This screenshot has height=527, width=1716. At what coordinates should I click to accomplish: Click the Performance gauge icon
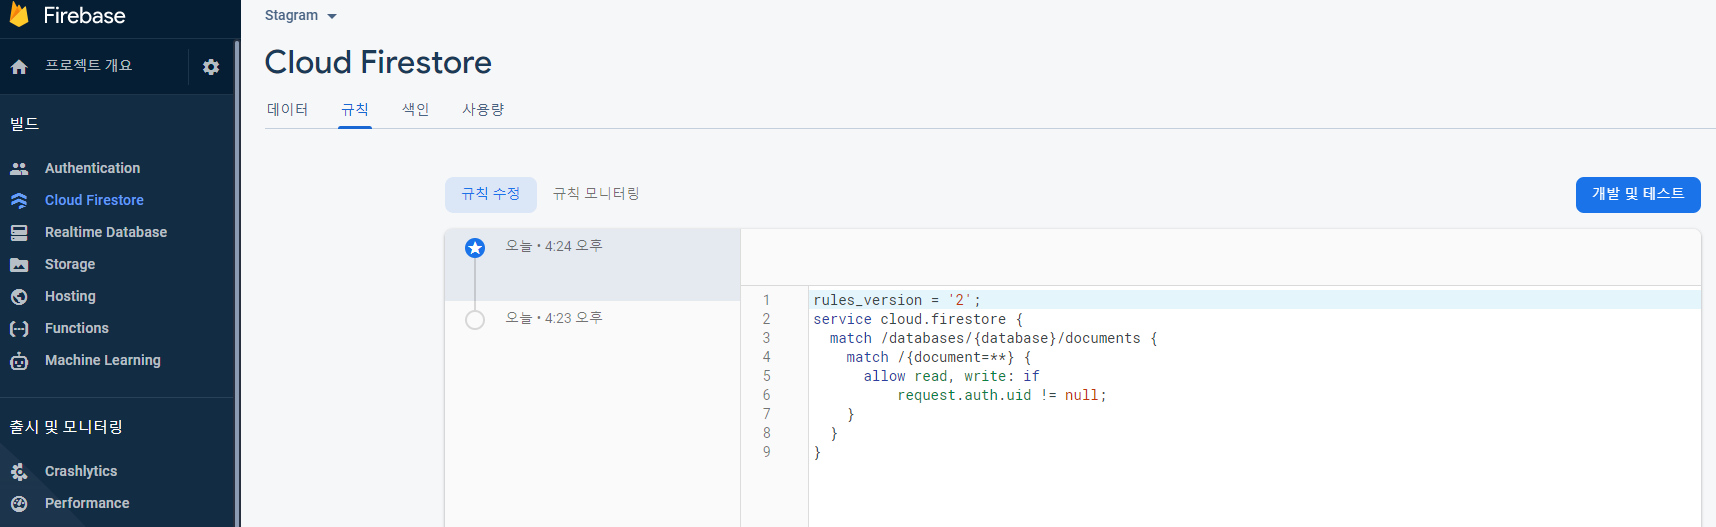pos(19,504)
